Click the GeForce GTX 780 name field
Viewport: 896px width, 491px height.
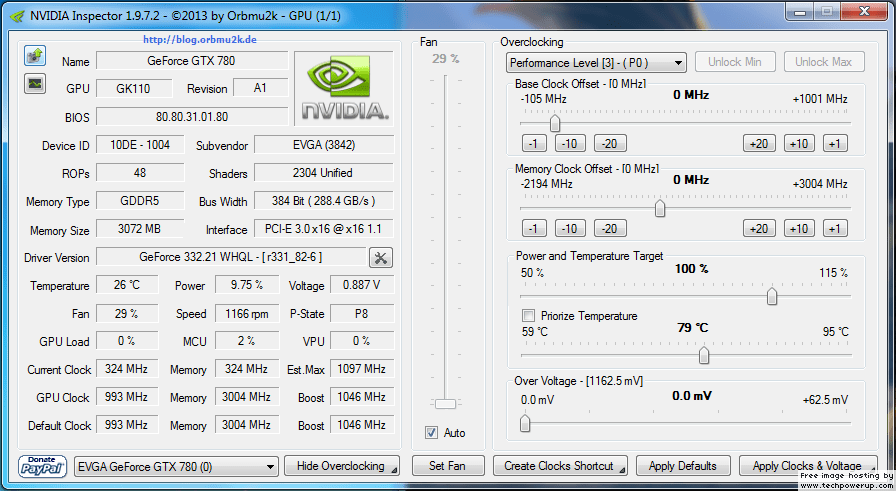click(192, 61)
